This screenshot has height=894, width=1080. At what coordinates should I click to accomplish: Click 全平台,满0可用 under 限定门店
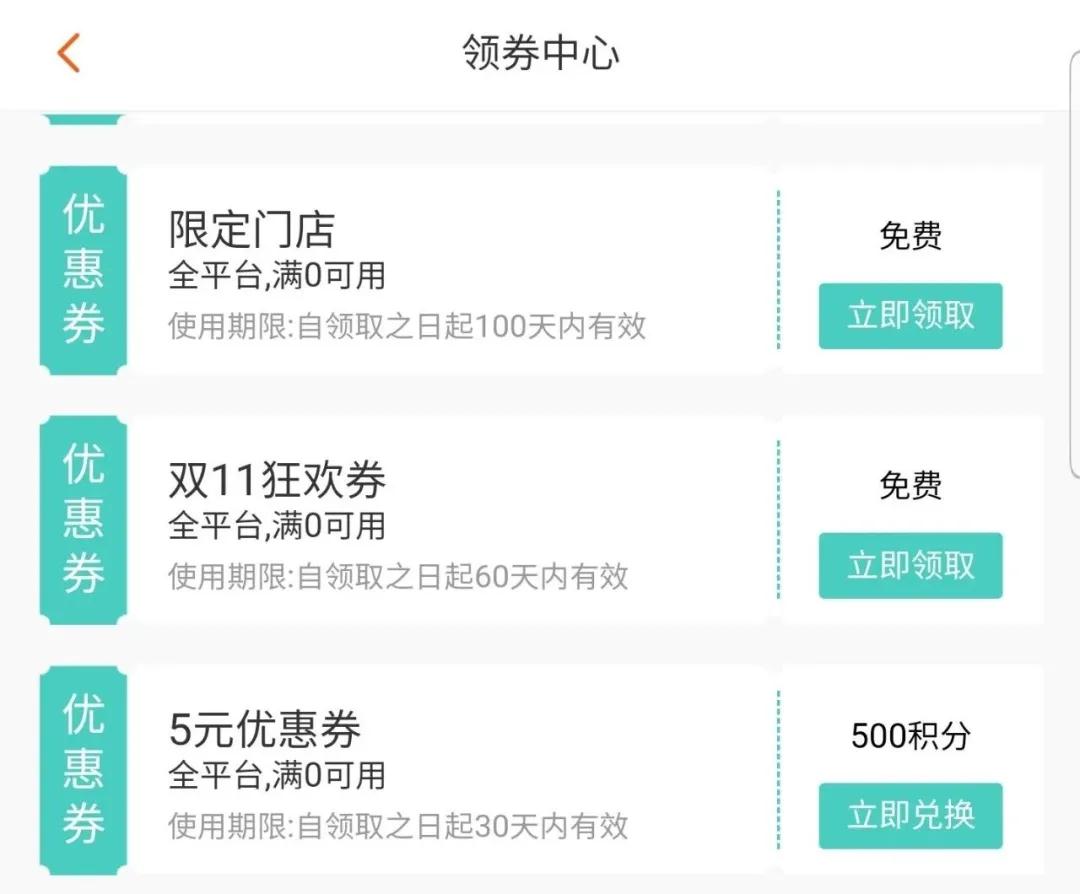[x=277, y=276]
